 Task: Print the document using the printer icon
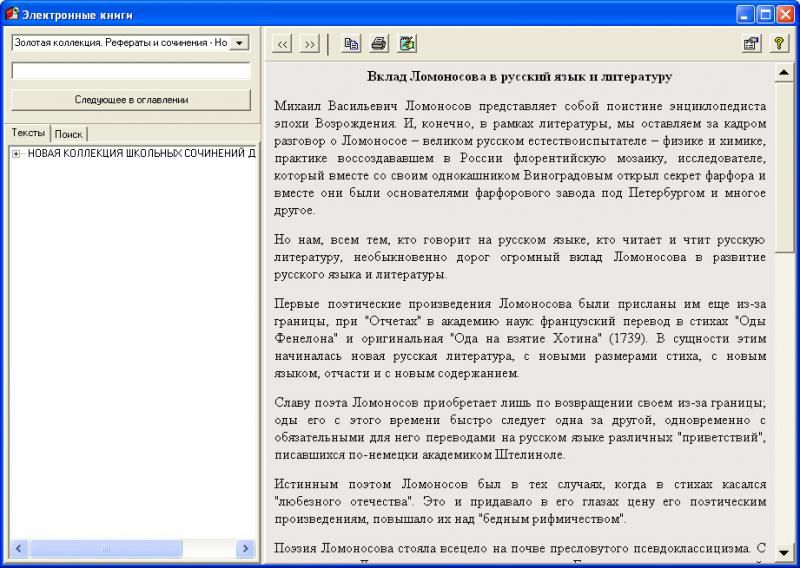point(379,44)
